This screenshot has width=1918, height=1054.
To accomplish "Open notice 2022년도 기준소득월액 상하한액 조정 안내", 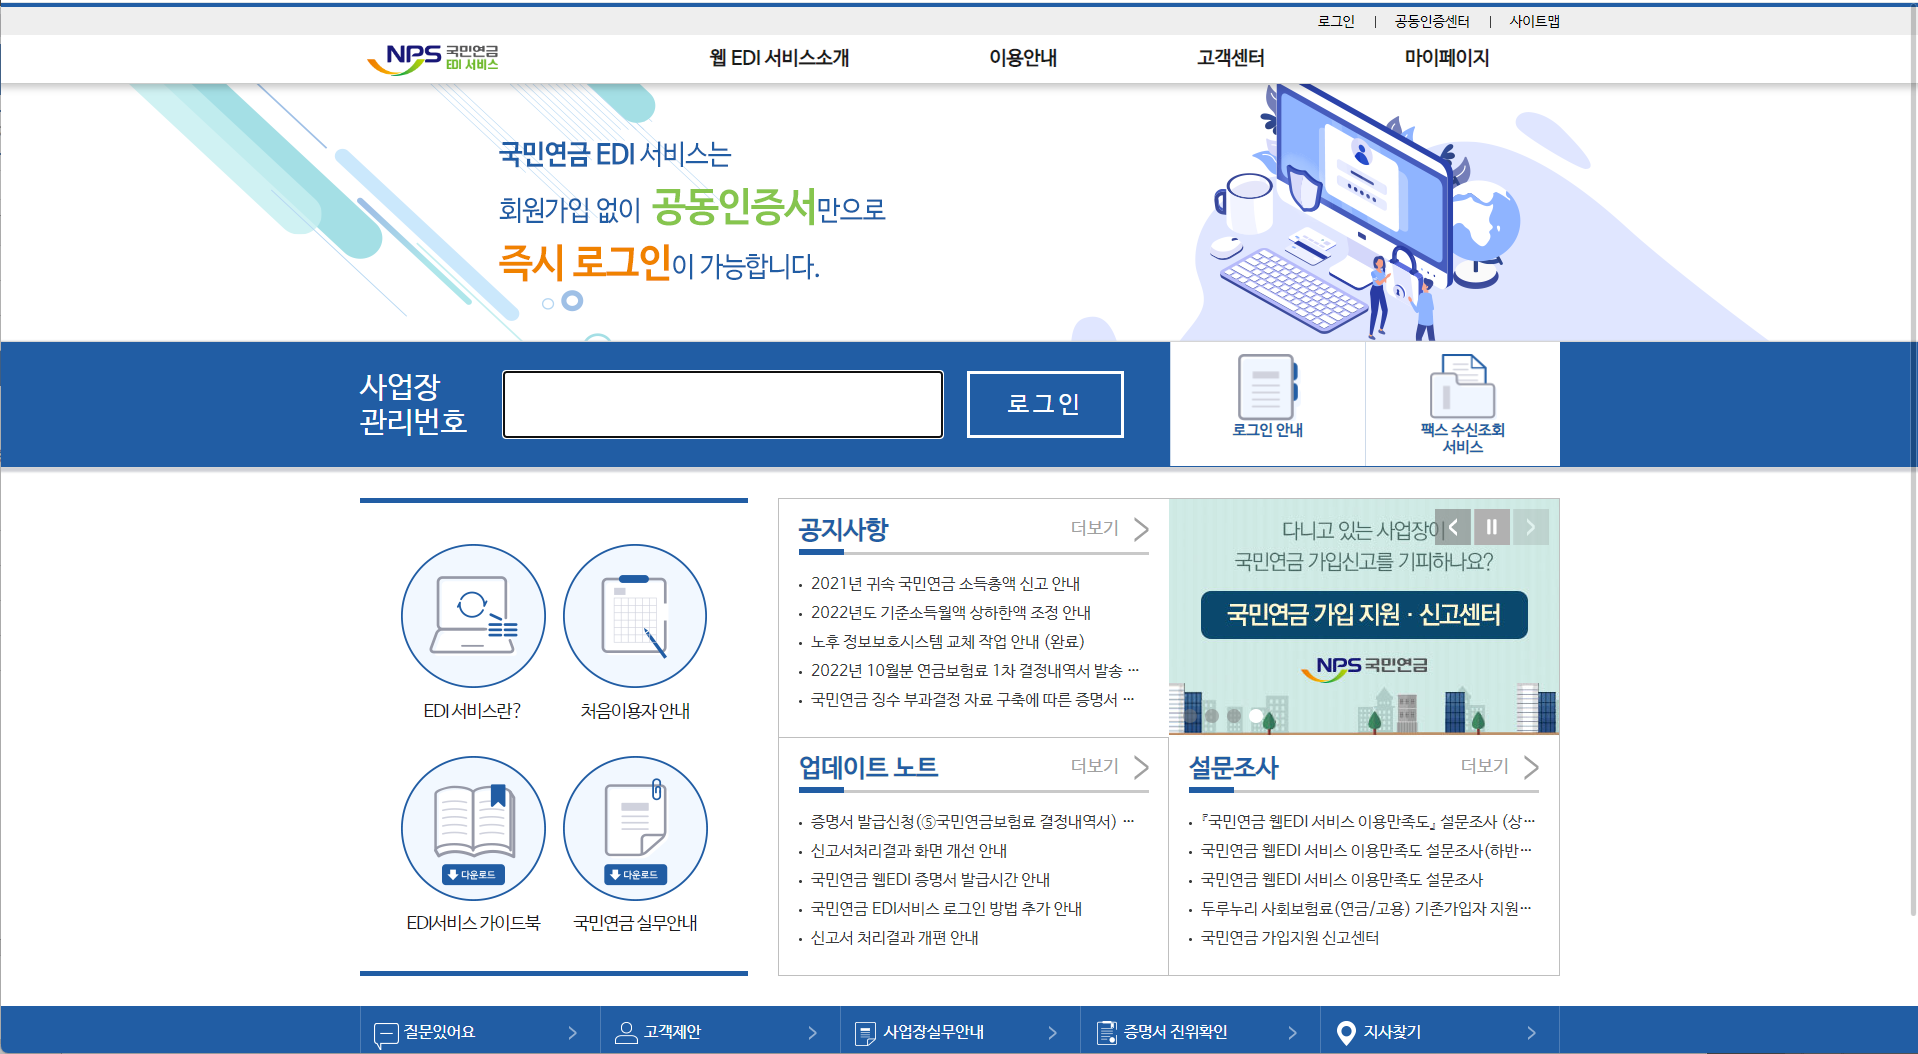I will click(x=951, y=612).
